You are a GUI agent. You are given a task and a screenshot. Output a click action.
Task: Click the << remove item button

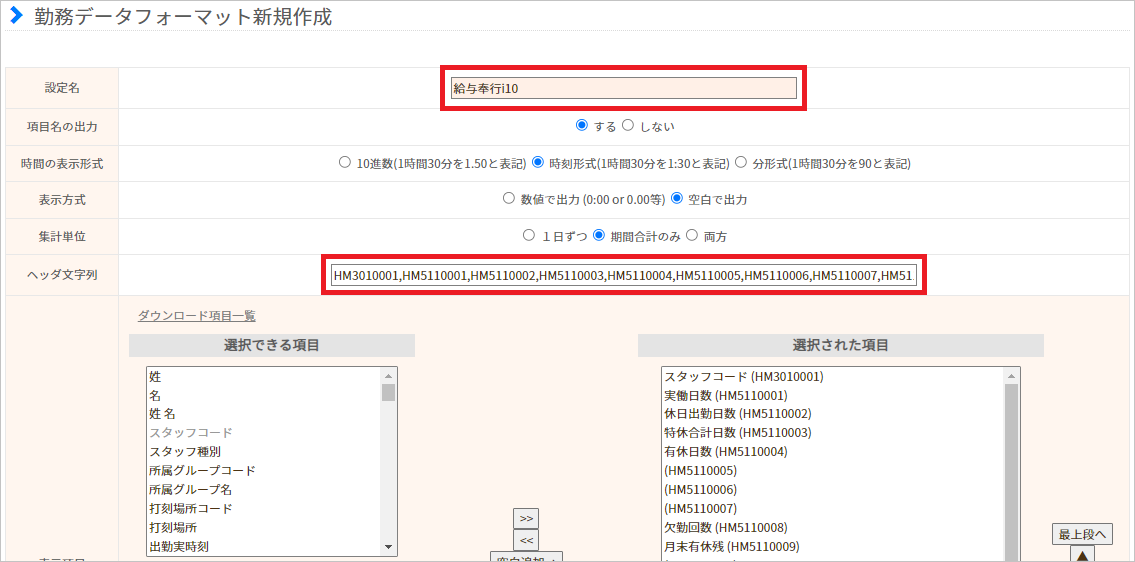click(526, 540)
